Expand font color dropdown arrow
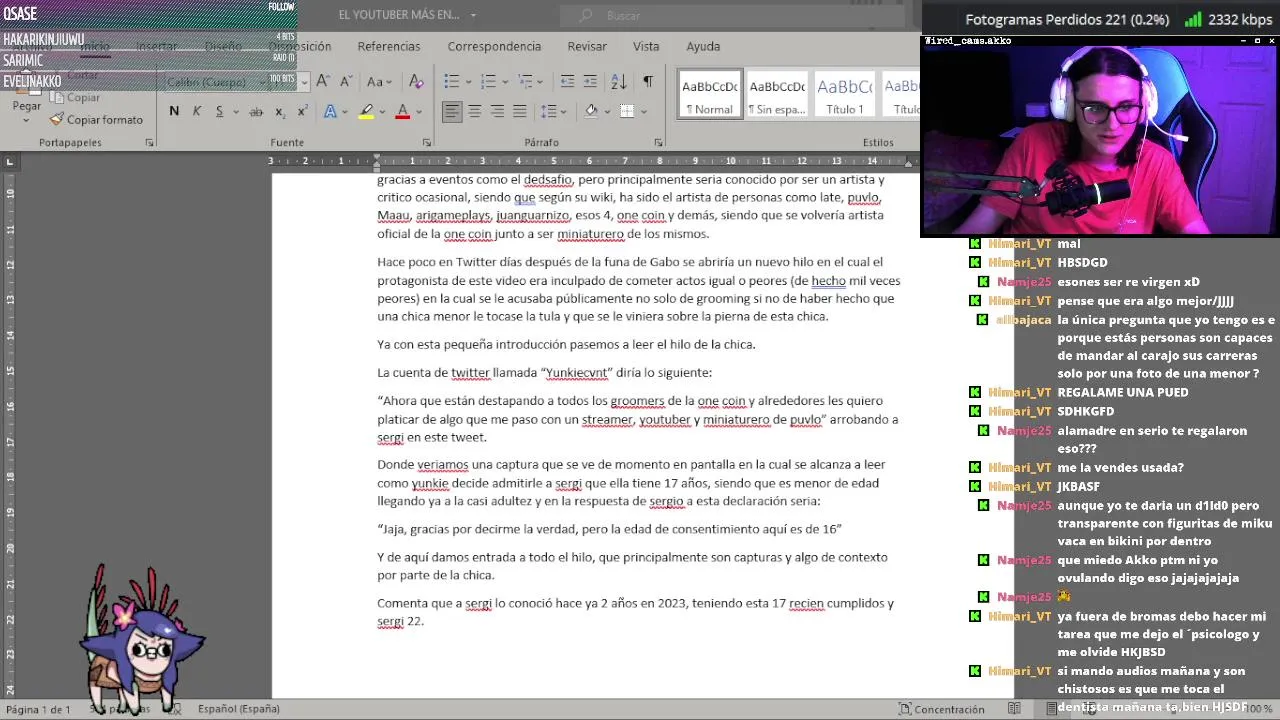 coord(419,112)
